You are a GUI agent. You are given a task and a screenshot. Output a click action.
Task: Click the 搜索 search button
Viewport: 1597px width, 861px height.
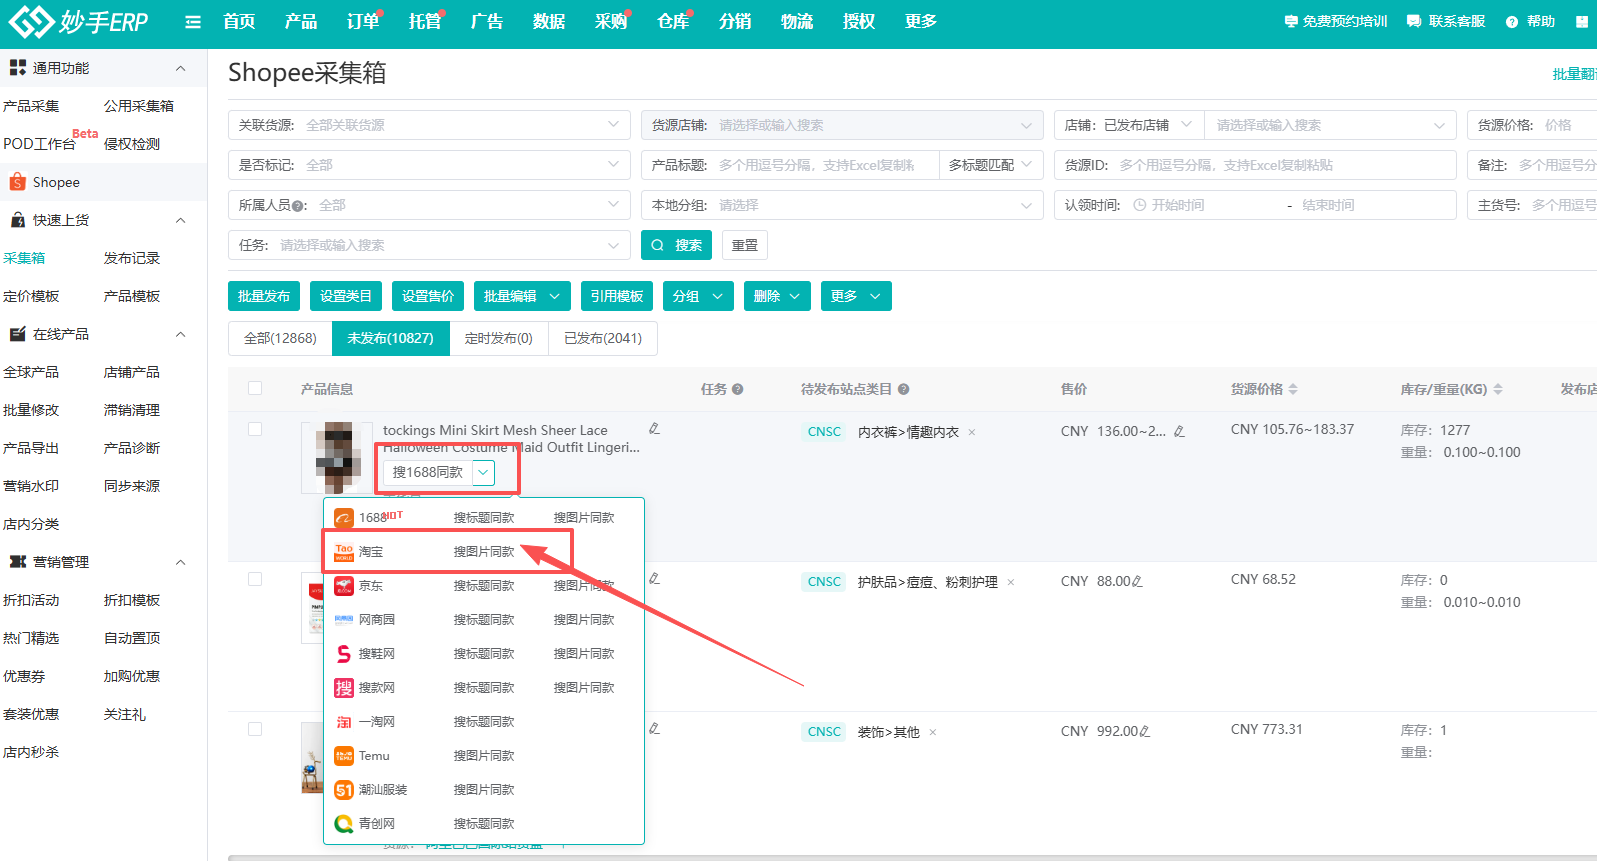676,245
